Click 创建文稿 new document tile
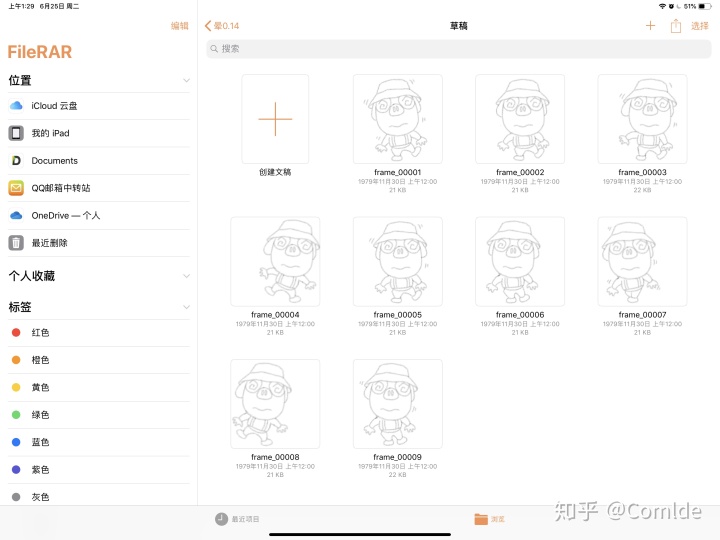 point(275,119)
